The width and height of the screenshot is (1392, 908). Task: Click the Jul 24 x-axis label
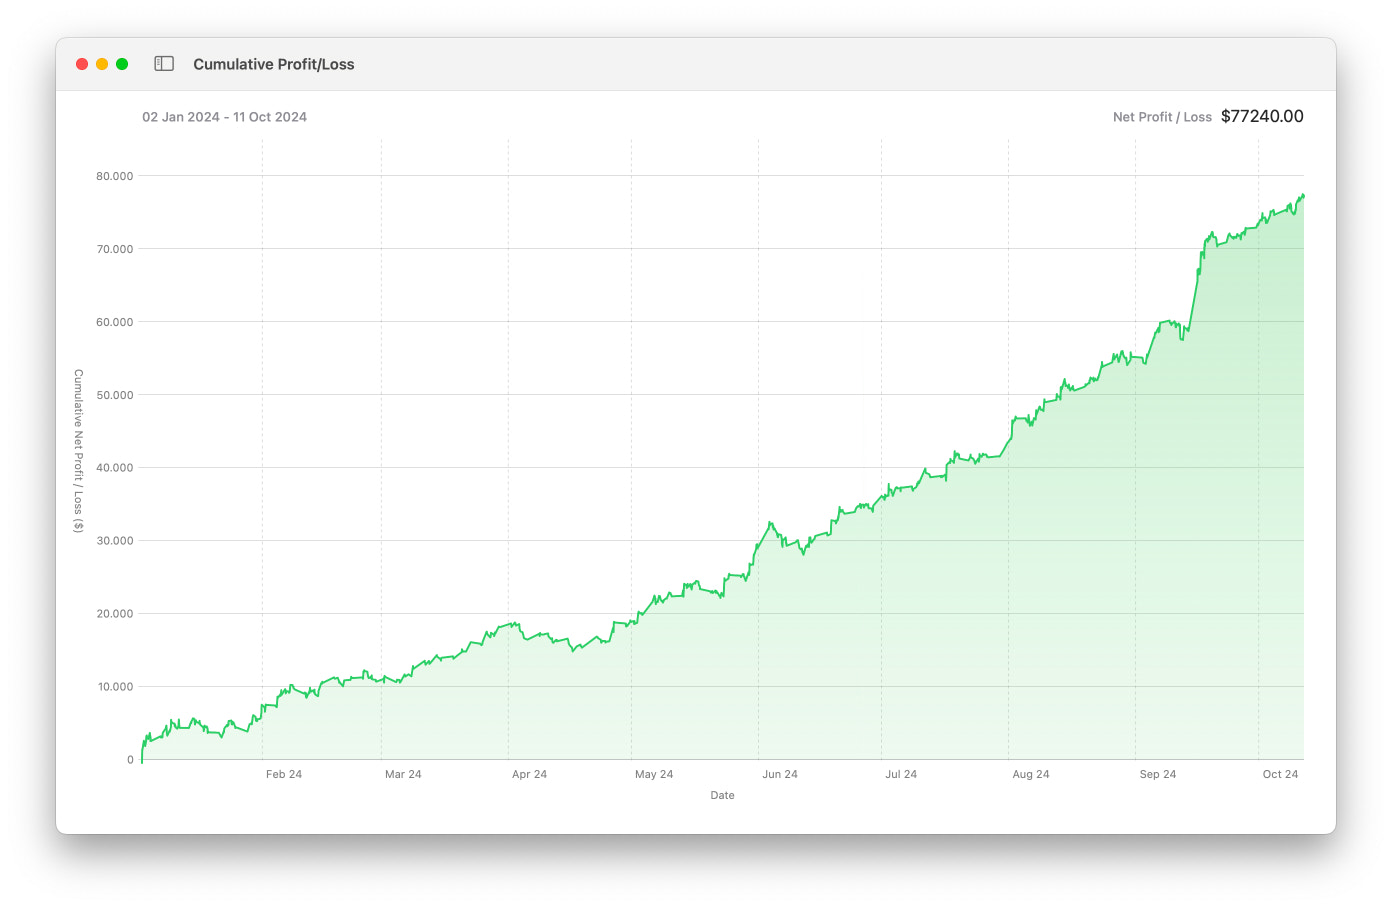[x=901, y=774]
